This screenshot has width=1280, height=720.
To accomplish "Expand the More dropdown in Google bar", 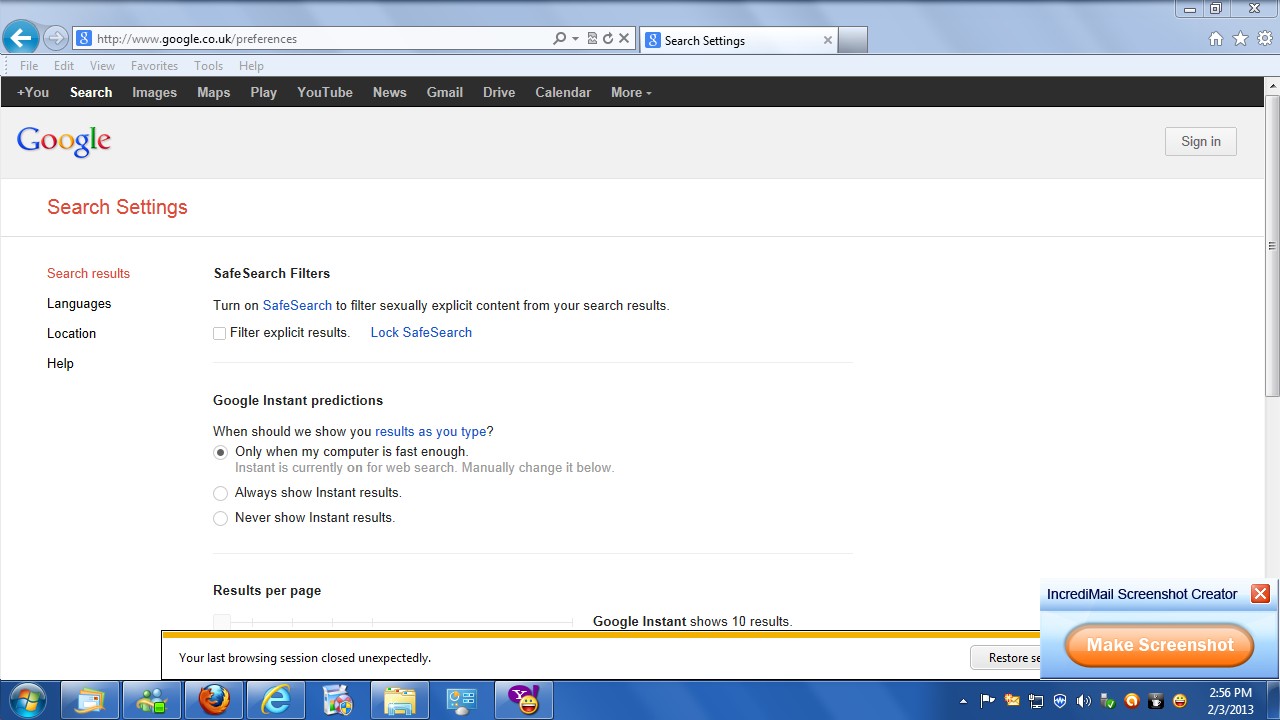I will (631, 92).
